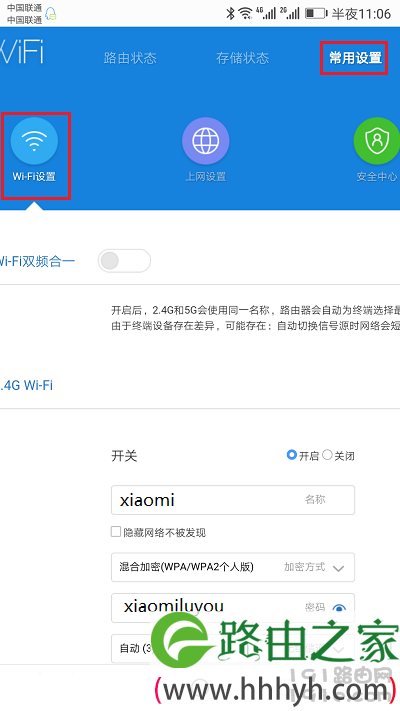Click the 开关 label
This screenshot has width=400, height=711.
point(124,456)
